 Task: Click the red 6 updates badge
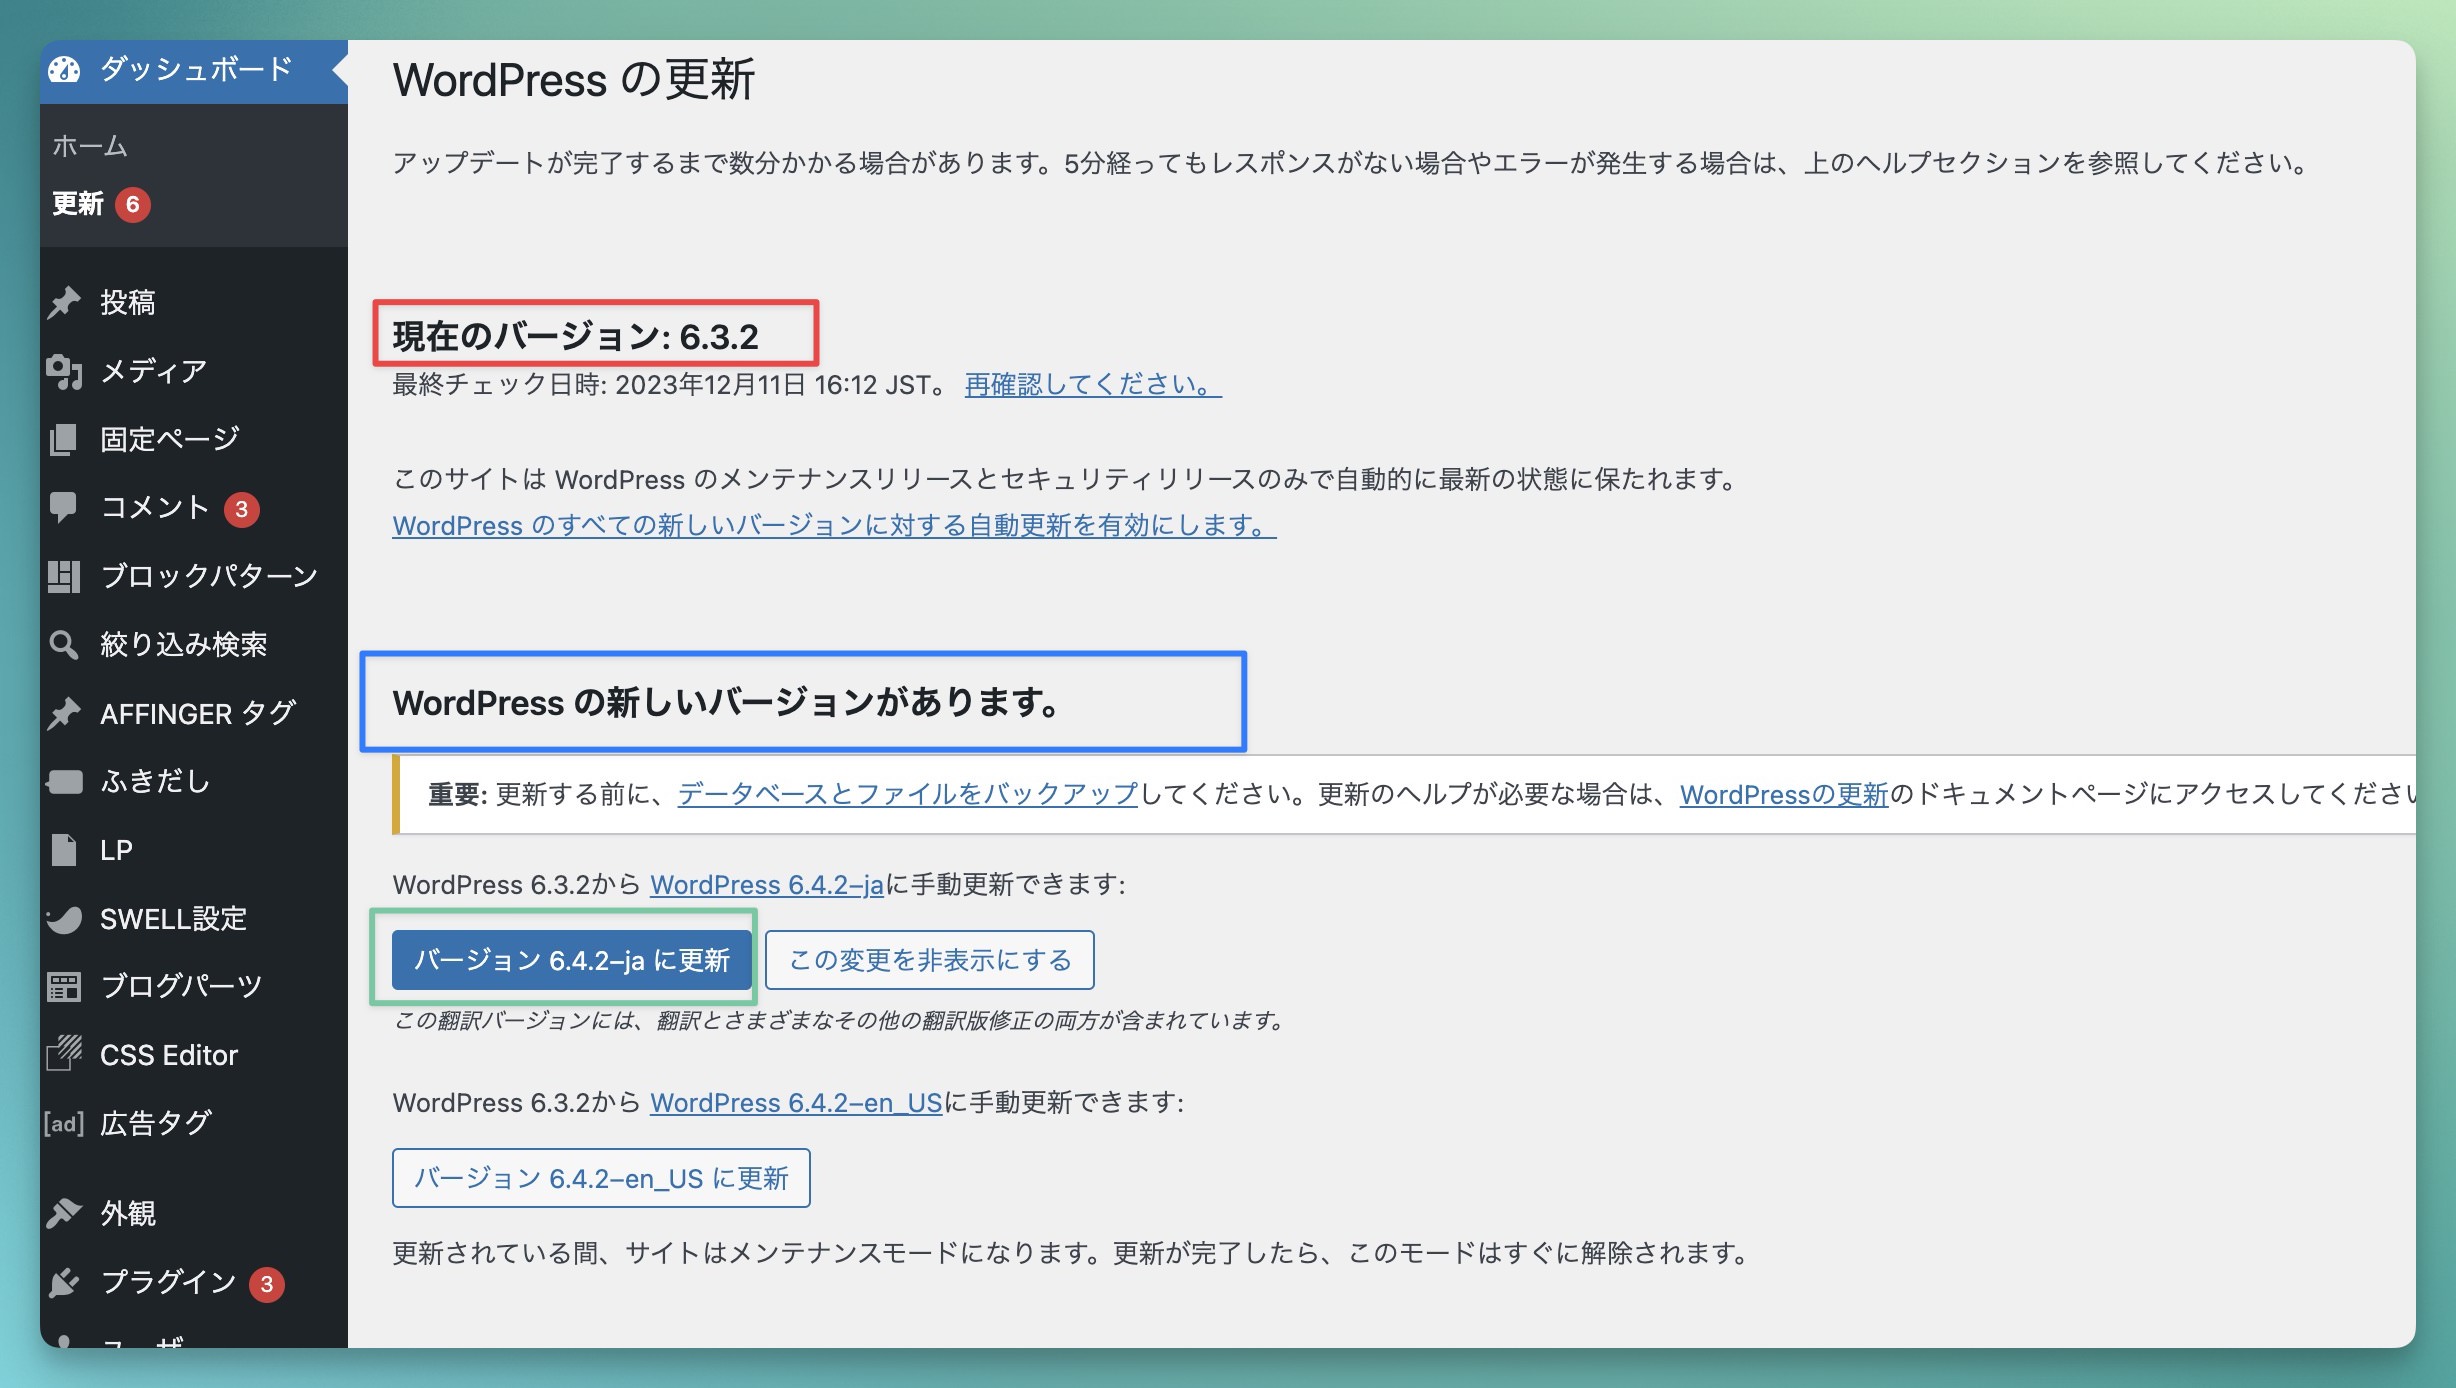pyautogui.click(x=132, y=204)
